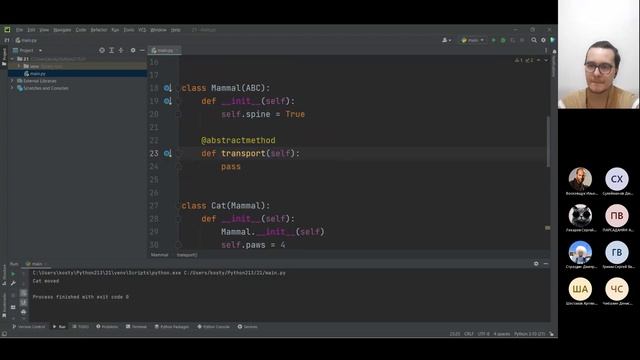Click override gutter icon on line 18
The width and height of the screenshot is (640, 360).
point(167,88)
